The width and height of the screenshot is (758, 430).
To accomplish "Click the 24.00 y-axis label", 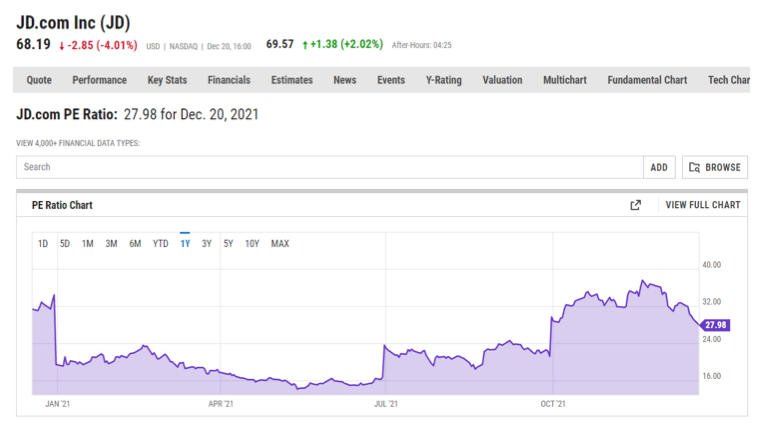I will pyautogui.click(x=712, y=340).
